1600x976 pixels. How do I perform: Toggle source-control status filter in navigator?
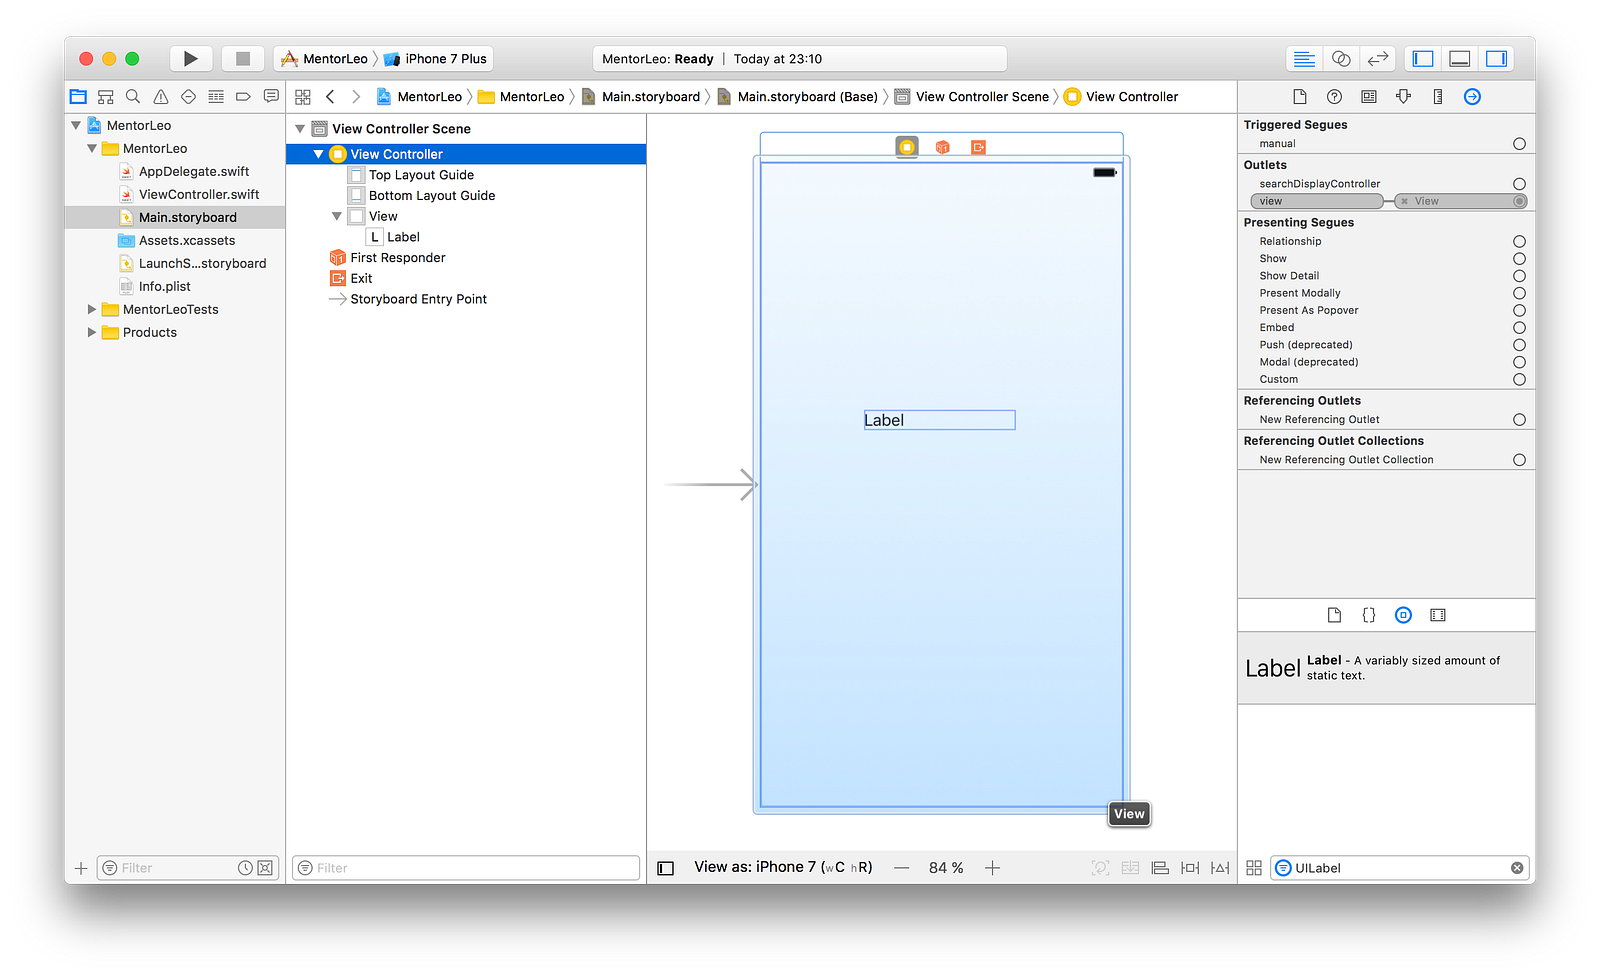point(265,868)
